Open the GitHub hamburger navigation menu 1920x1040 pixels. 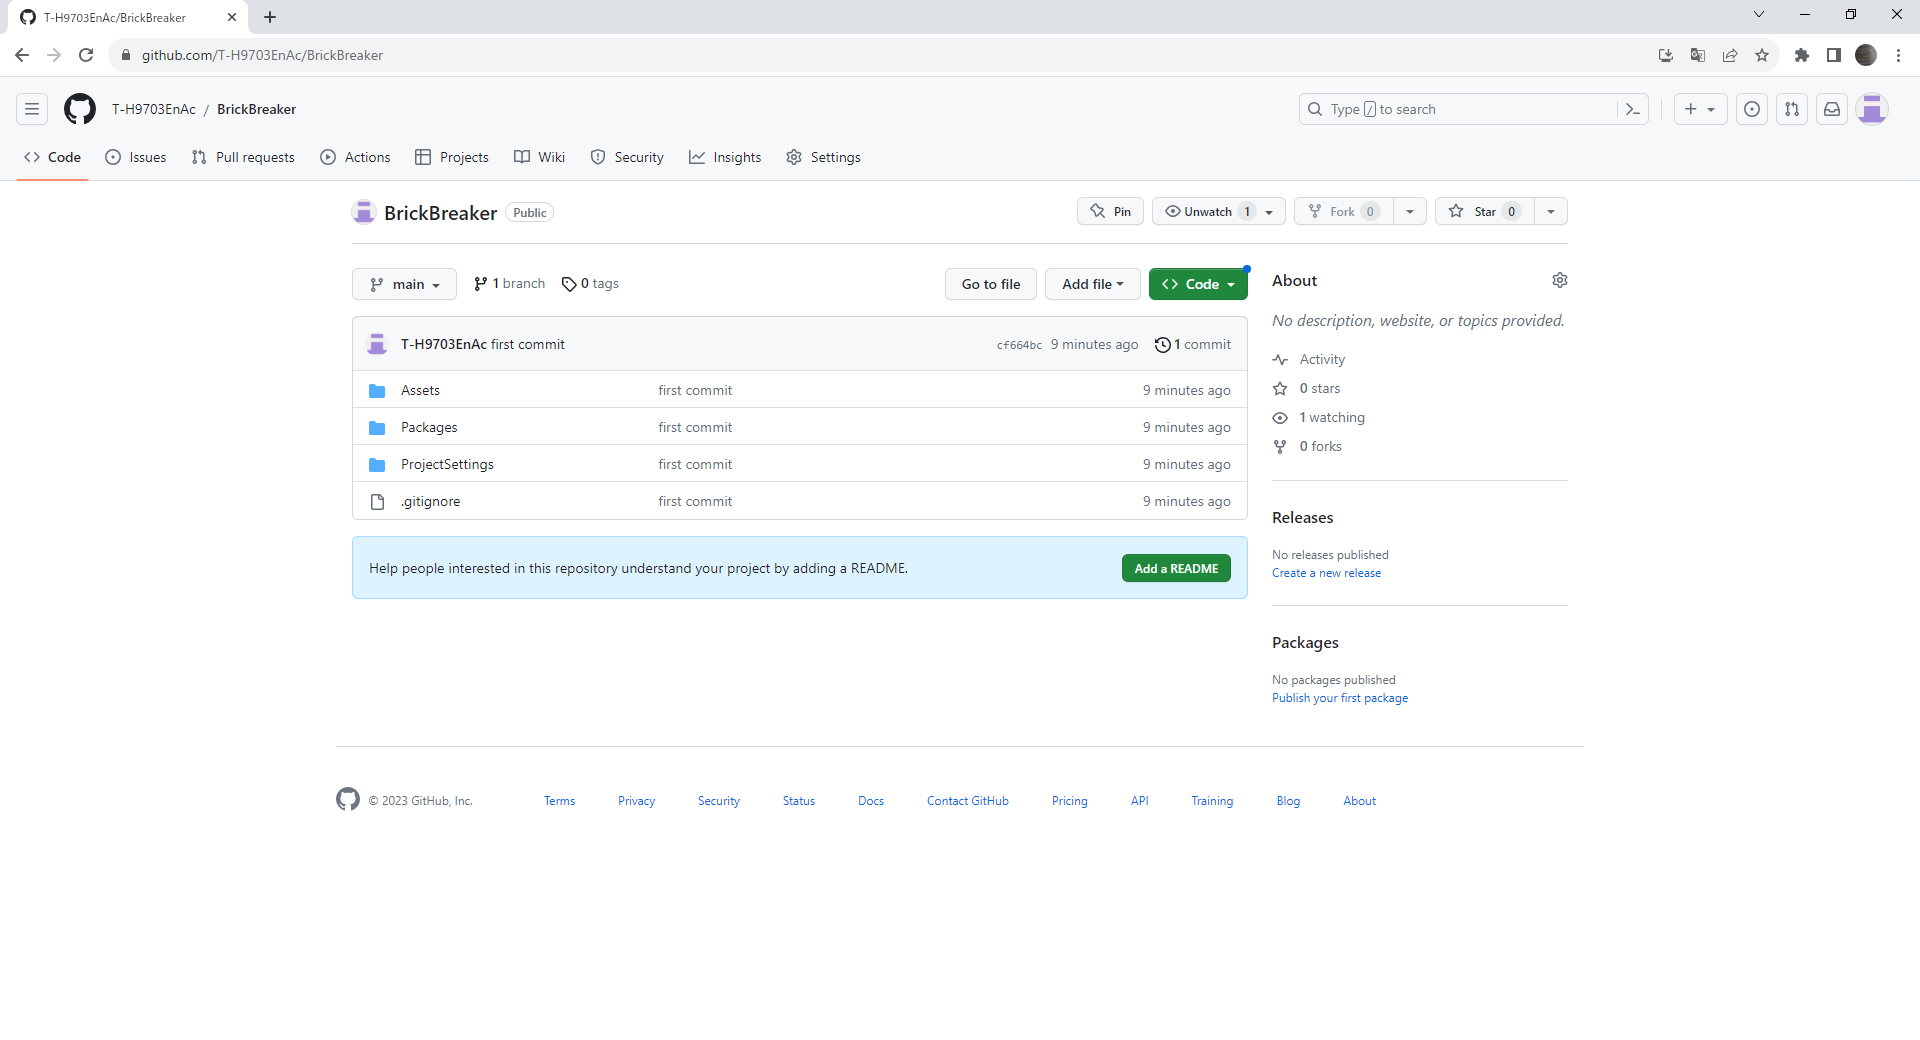click(x=32, y=109)
